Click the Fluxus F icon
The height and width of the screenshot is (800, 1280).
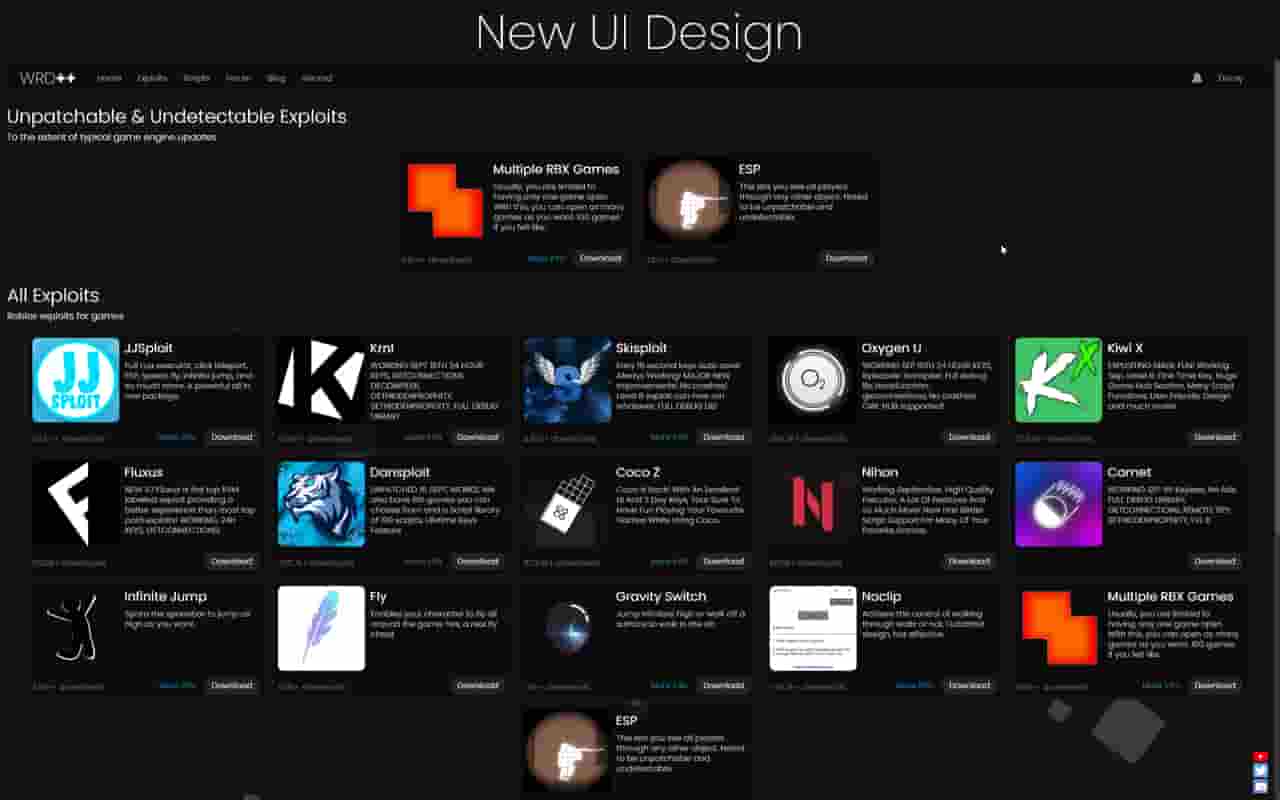point(76,504)
